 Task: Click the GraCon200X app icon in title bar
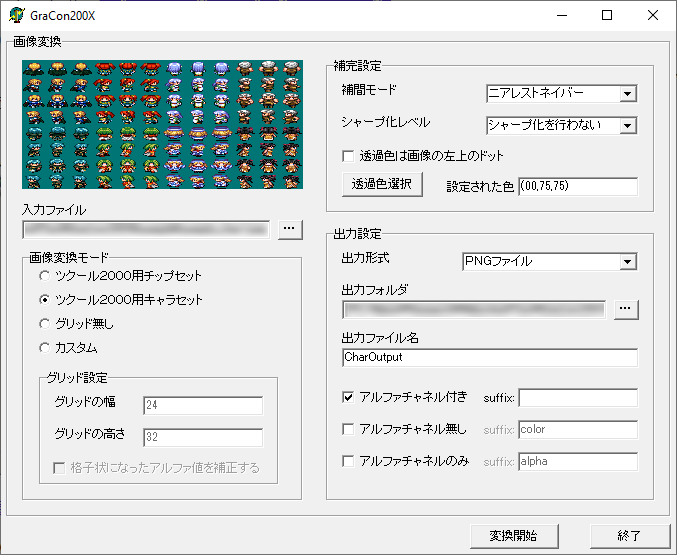coord(17,15)
